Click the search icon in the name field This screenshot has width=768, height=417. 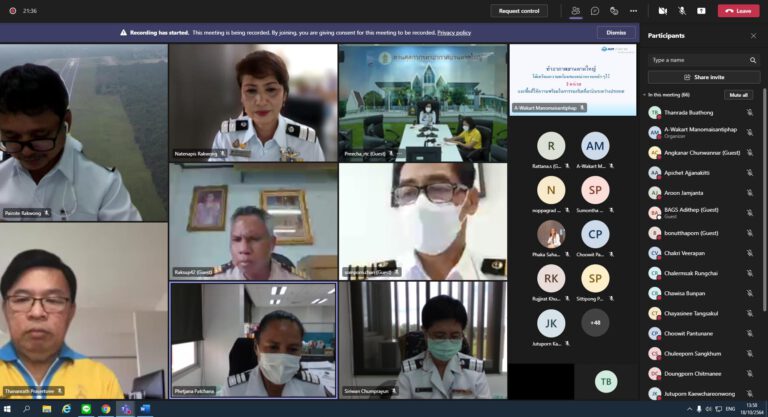point(751,59)
